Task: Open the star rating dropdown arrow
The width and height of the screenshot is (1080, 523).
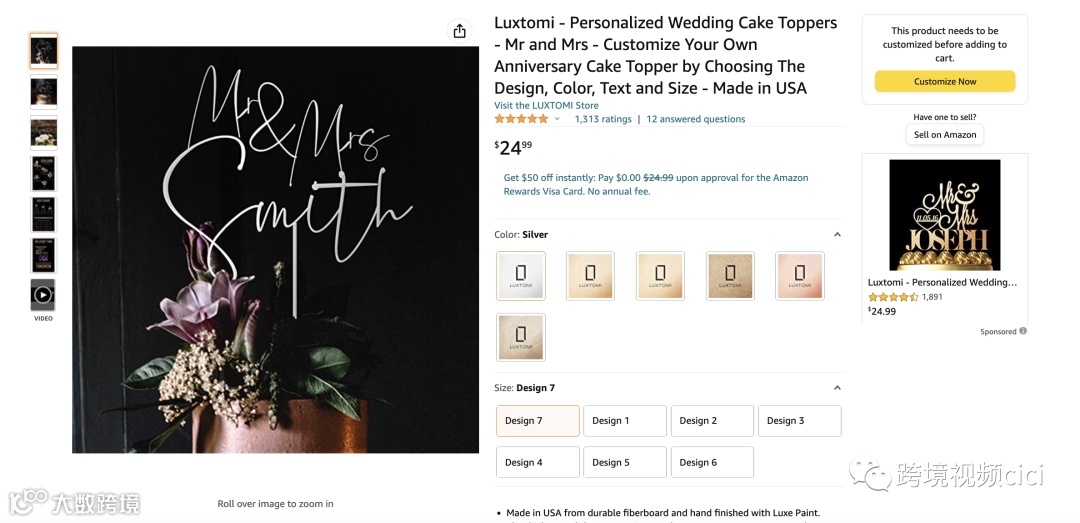Action: pos(557,119)
